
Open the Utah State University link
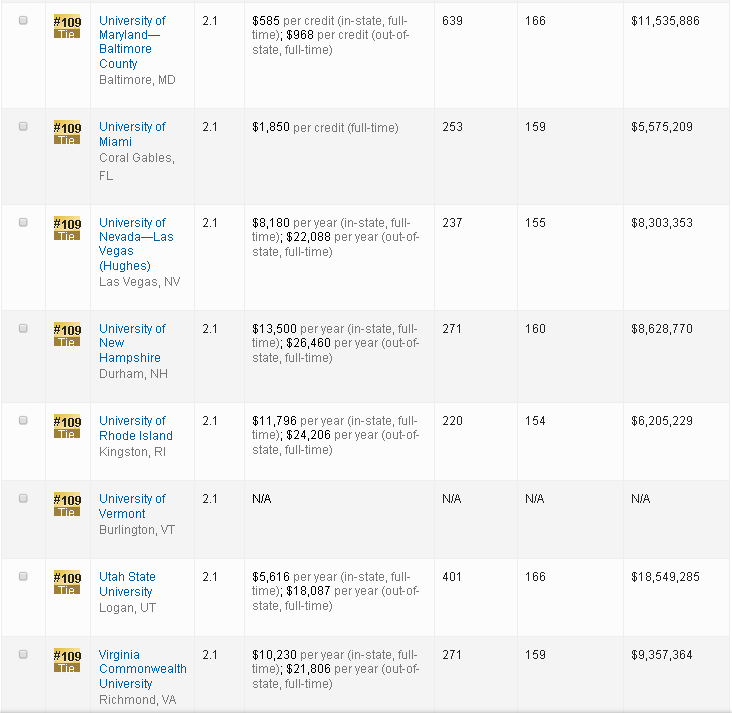pyautogui.click(x=127, y=584)
